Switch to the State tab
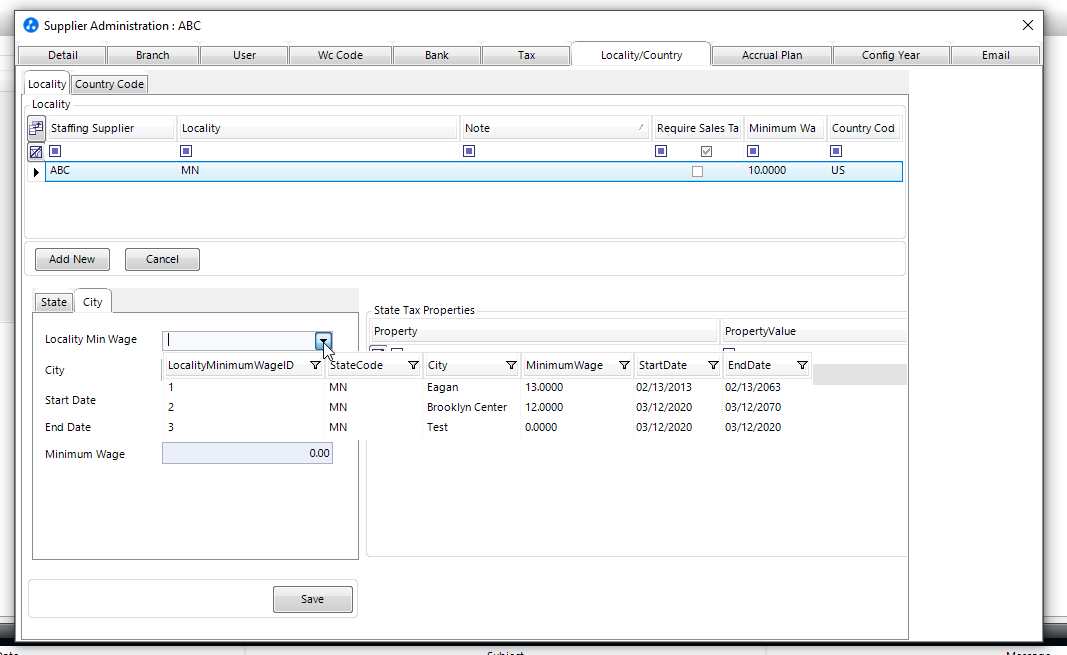The height and width of the screenshot is (655, 1067). [x=54, y=302]
